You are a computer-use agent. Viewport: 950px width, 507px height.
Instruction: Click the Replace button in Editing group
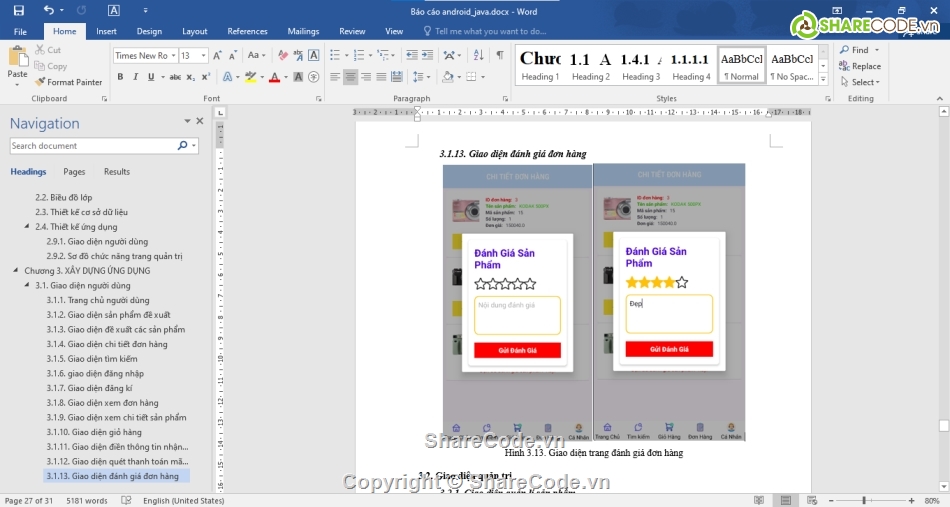860,66
